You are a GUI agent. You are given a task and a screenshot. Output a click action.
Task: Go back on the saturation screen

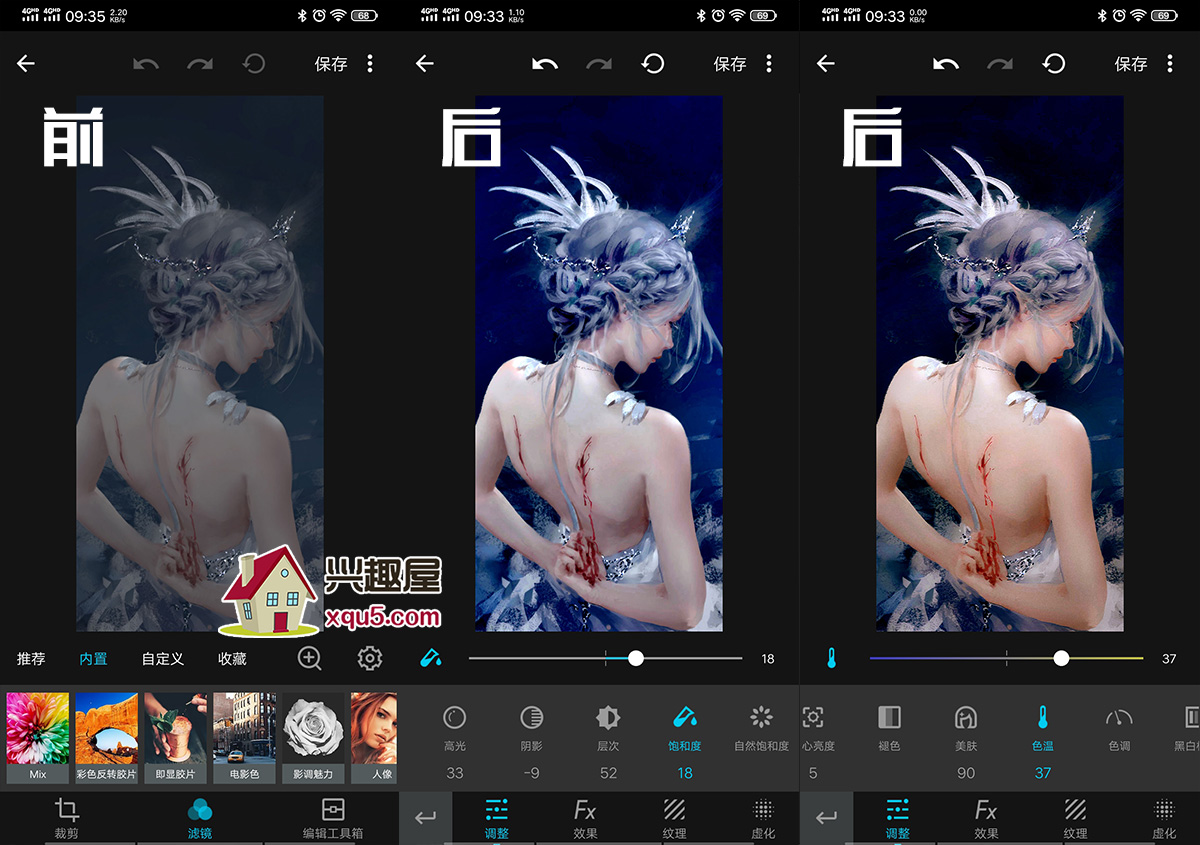(425, 64)
